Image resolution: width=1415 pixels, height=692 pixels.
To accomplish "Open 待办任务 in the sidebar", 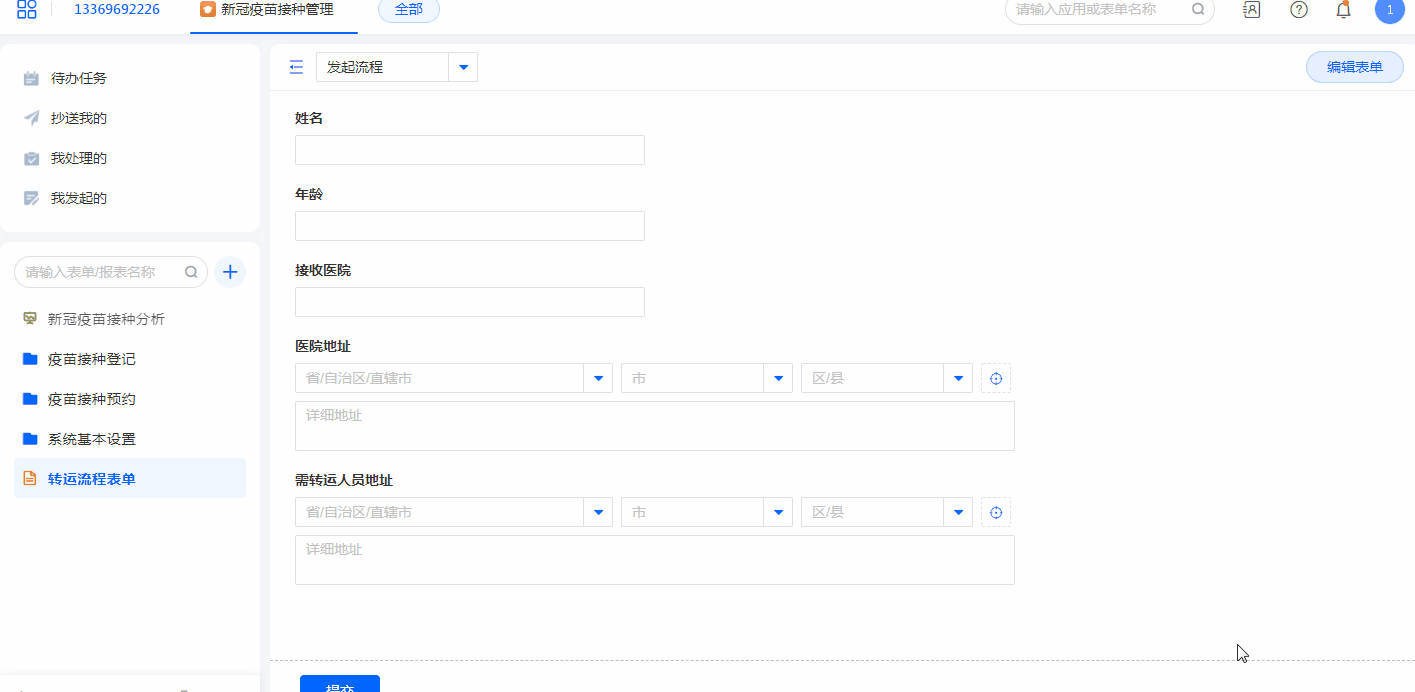I will (x=79, y=78).
